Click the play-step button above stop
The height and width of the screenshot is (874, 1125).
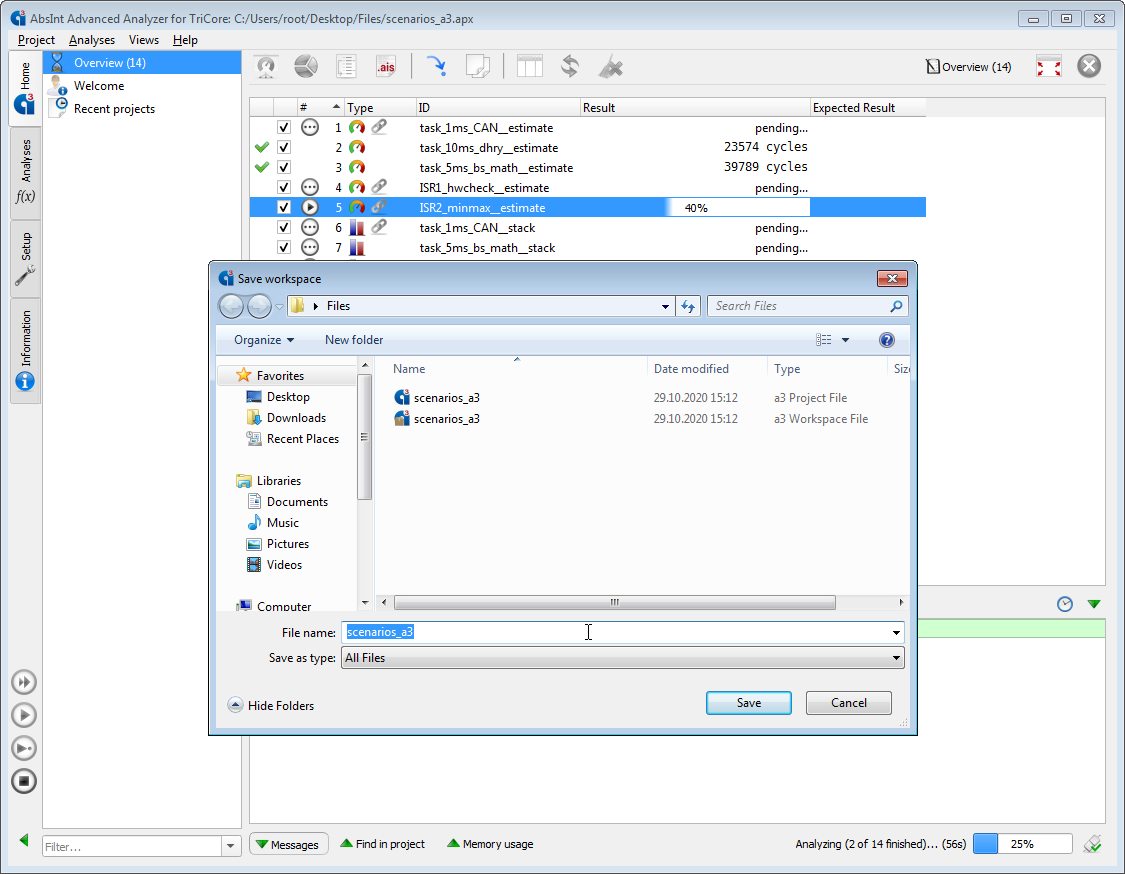click(24, 748)
